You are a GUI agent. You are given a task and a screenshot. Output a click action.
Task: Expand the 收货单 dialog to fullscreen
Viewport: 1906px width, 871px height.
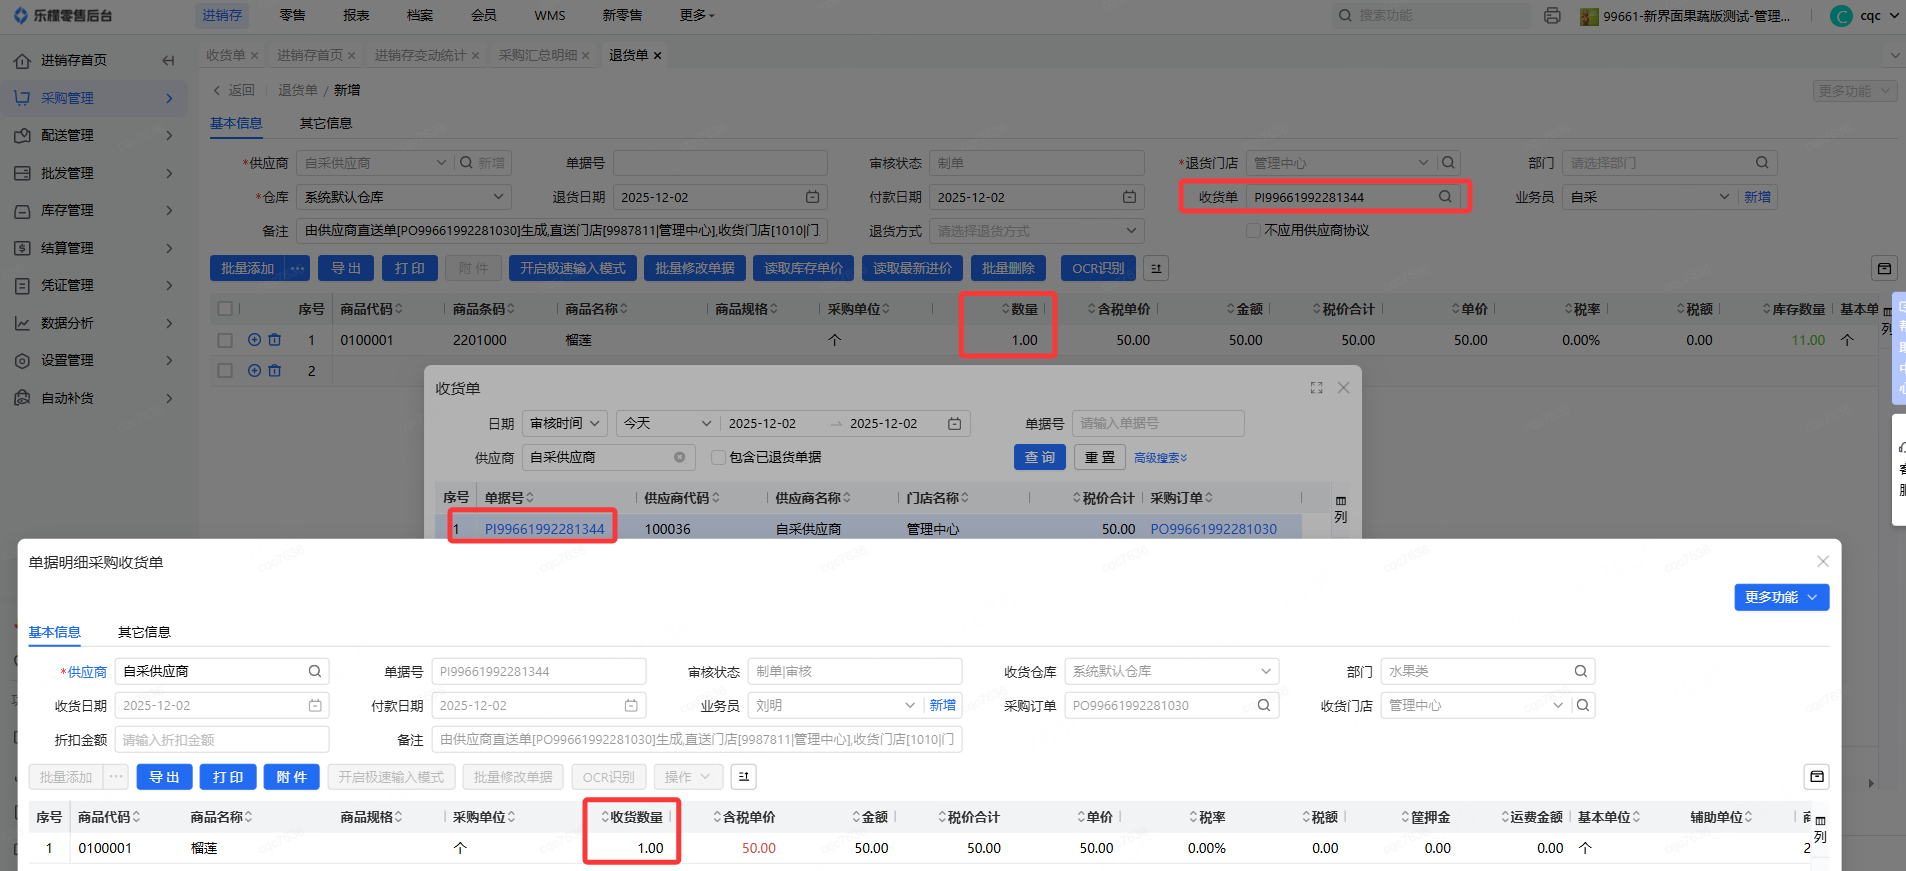(1316, 388)
